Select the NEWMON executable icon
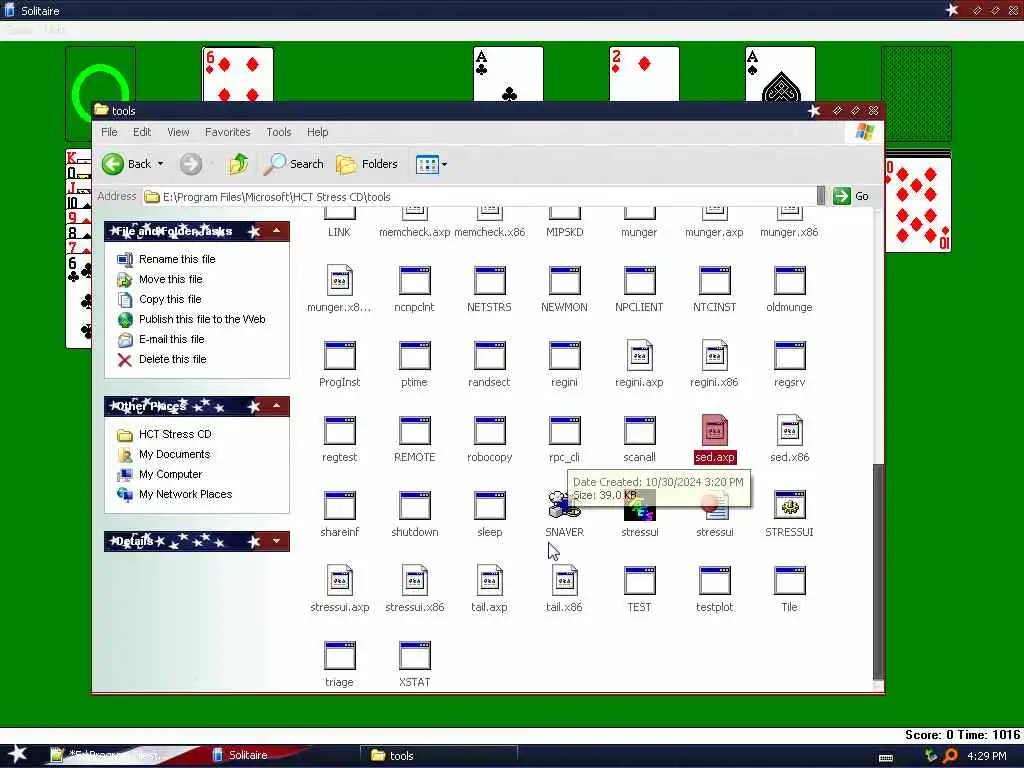 pos(564,281)
